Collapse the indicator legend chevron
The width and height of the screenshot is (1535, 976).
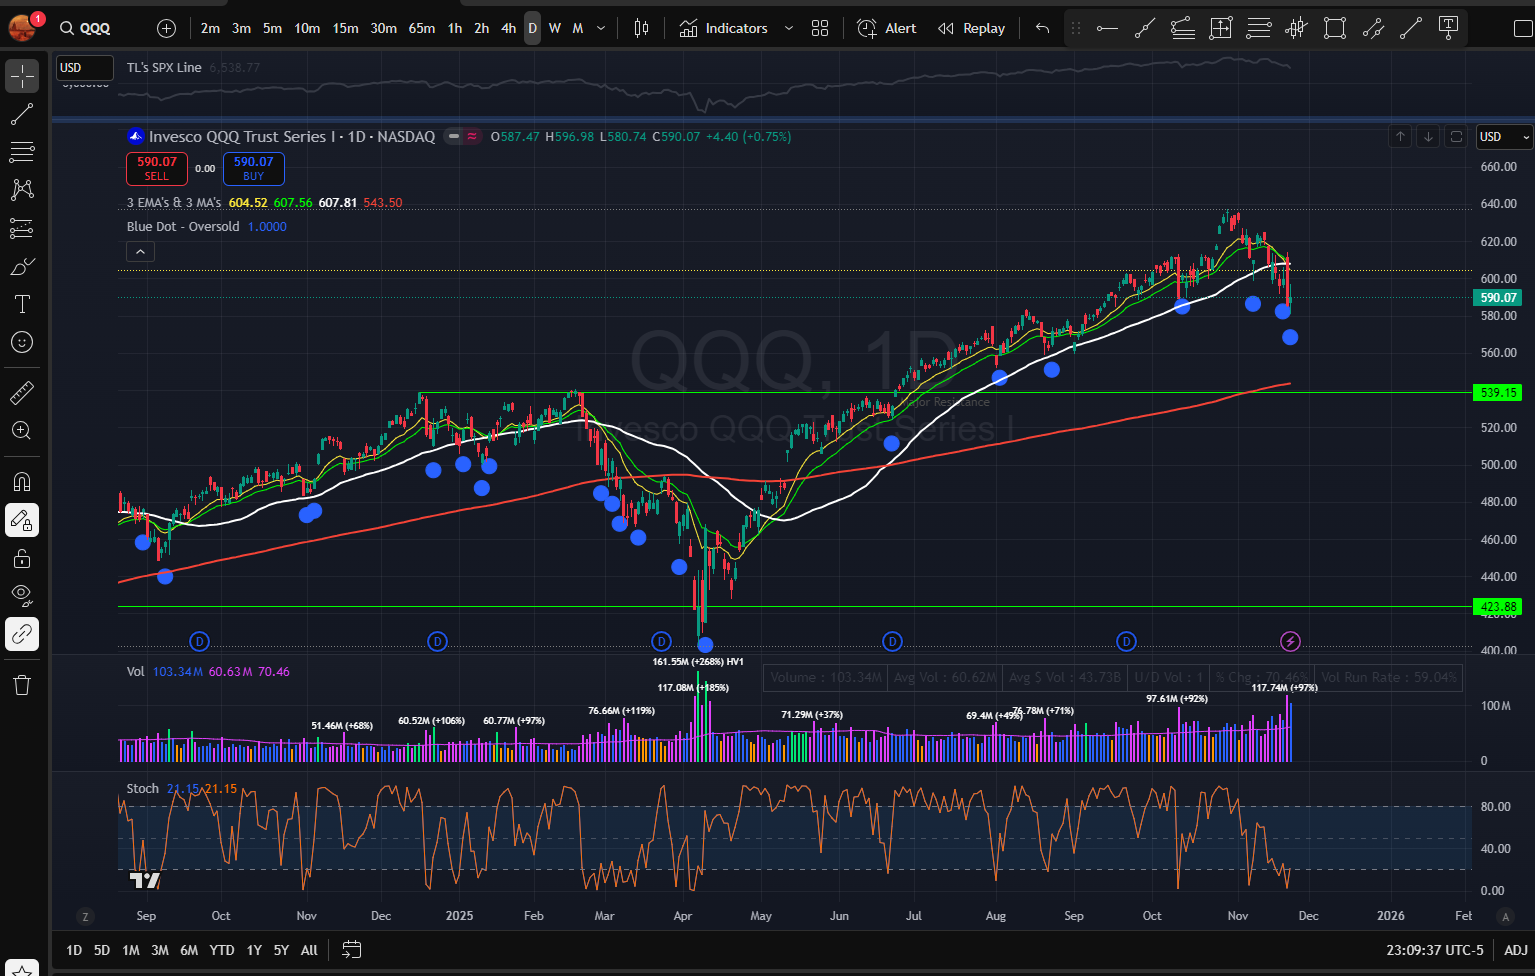pyautogui.click(x=140, y=252)
